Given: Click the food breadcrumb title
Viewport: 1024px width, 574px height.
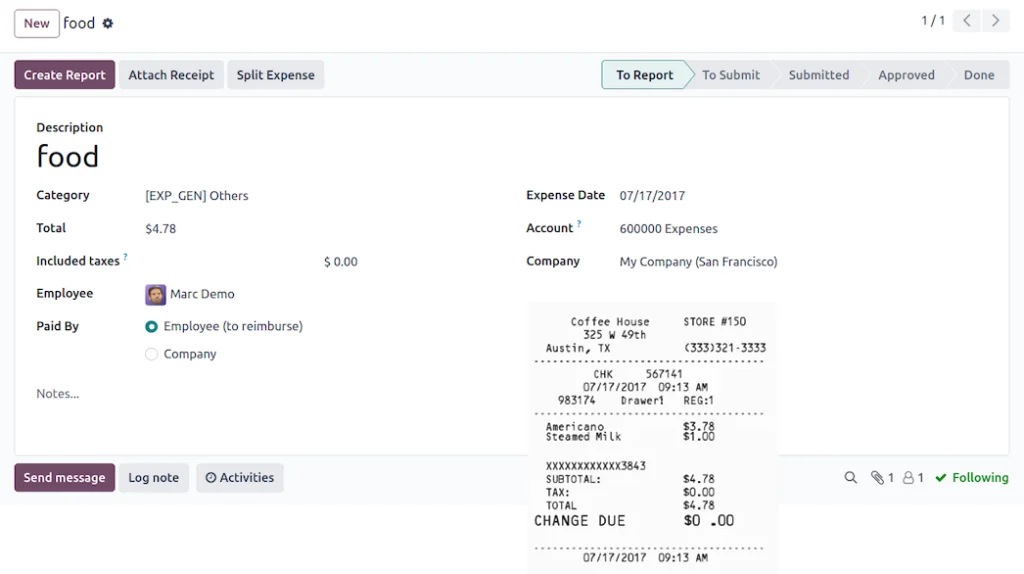Looking at the screenshot, I should pyautogui.click(x=79, y=24).
